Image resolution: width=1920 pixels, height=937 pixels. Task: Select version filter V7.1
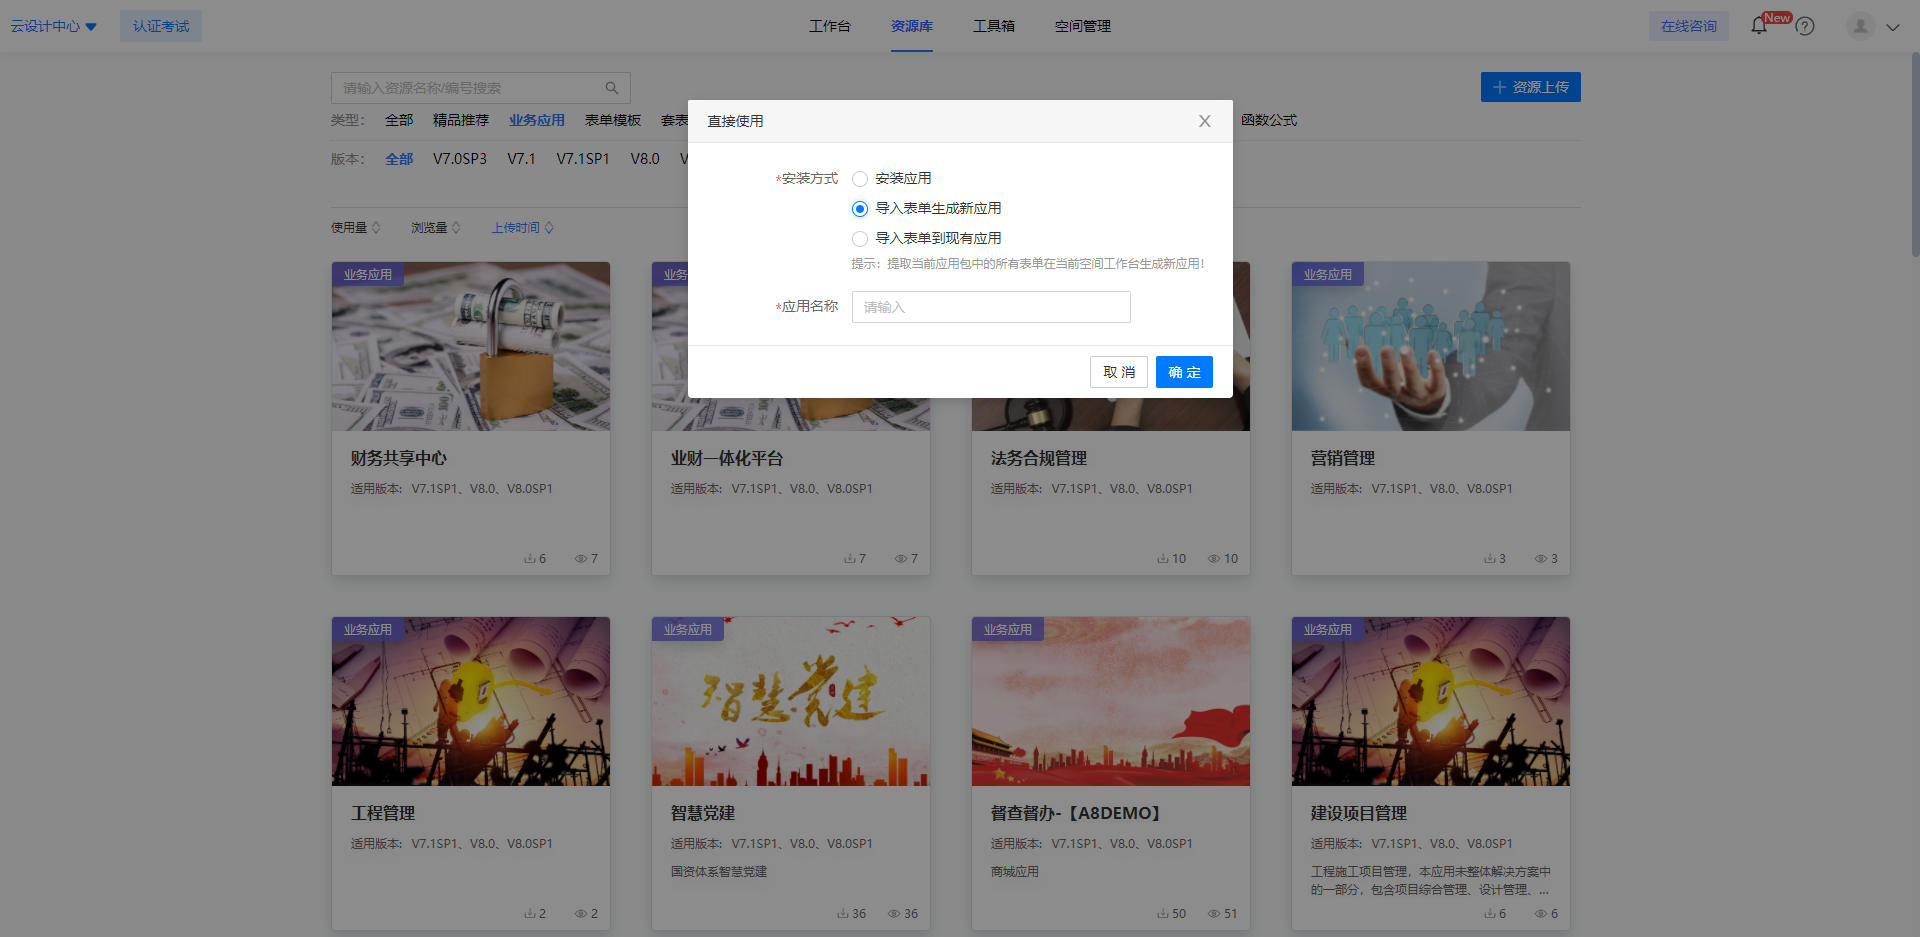point(521,159)
